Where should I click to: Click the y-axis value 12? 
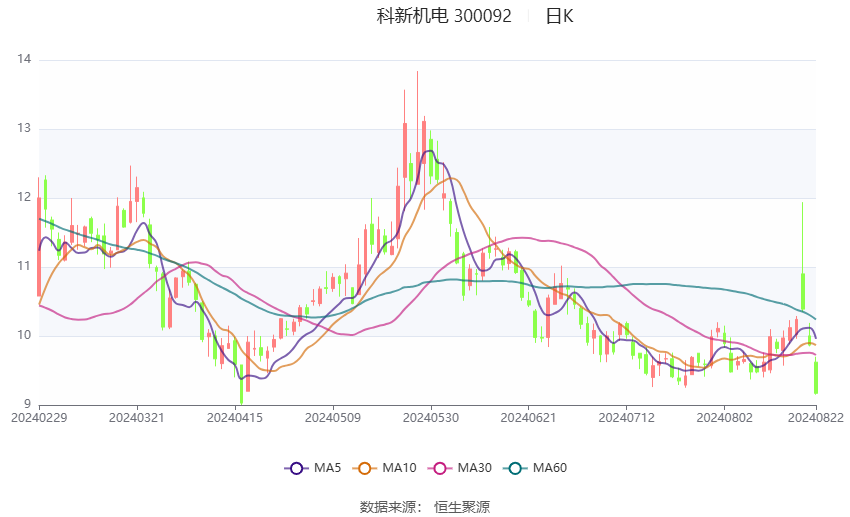[x=24, y=197]
